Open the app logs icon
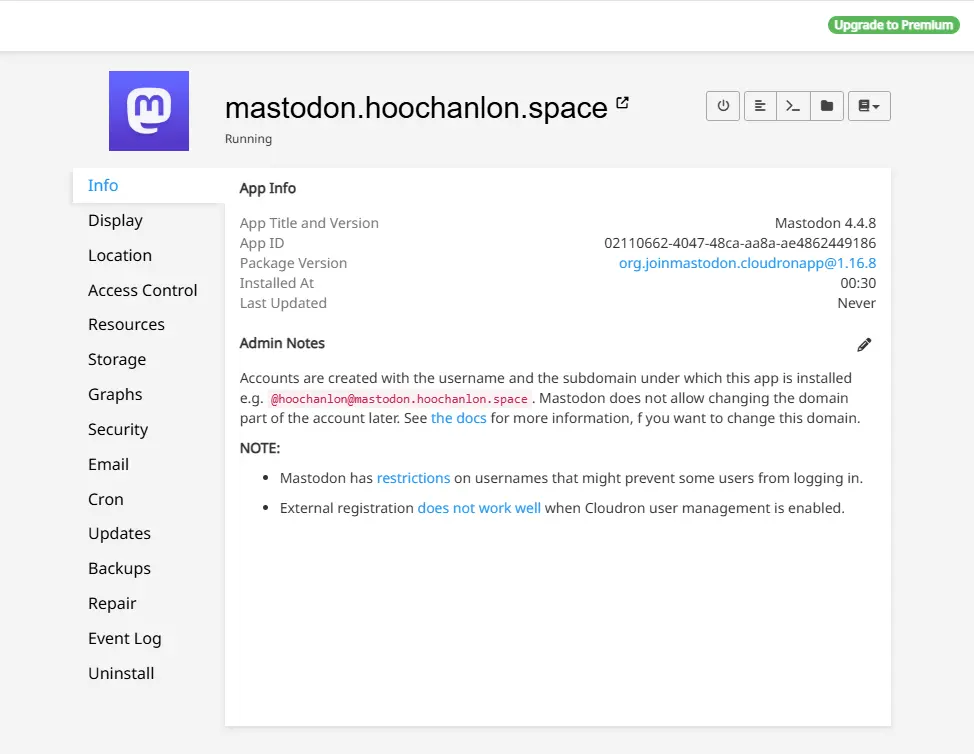 point(760,106)
